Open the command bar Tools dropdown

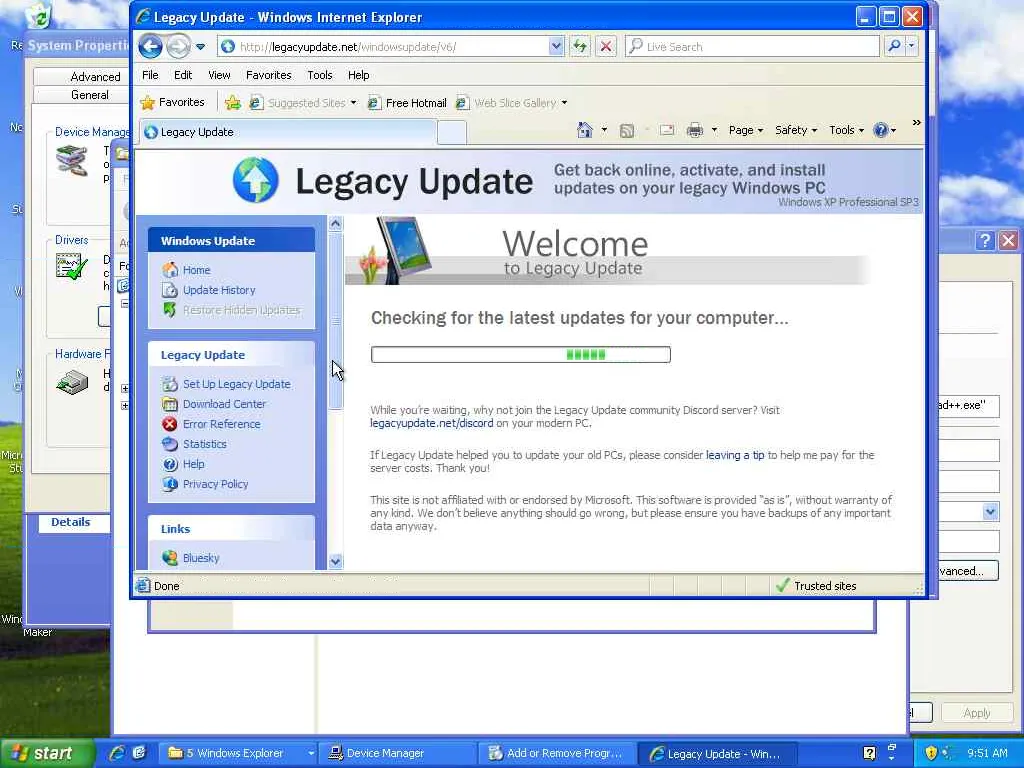click(846, 130)
